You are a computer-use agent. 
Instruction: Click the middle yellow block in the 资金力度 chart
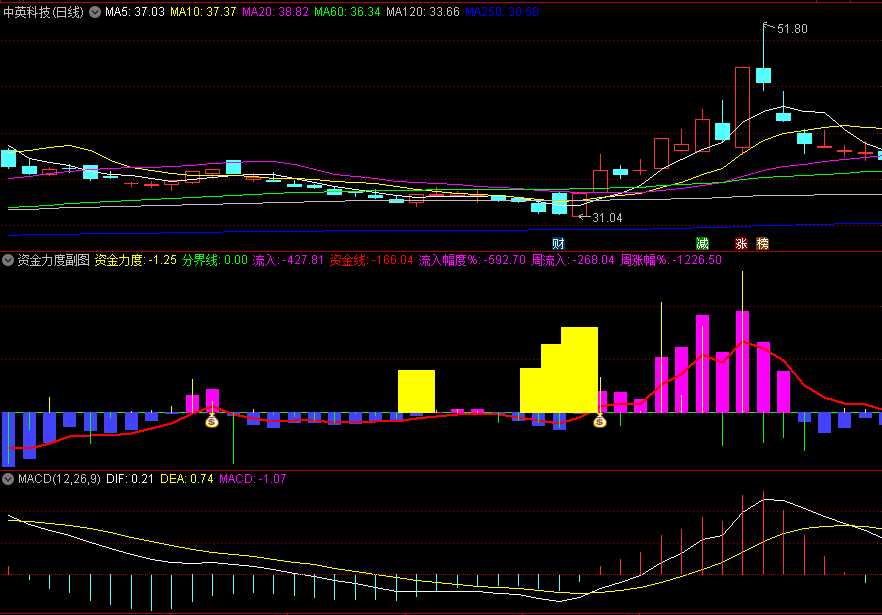[416, 391]
